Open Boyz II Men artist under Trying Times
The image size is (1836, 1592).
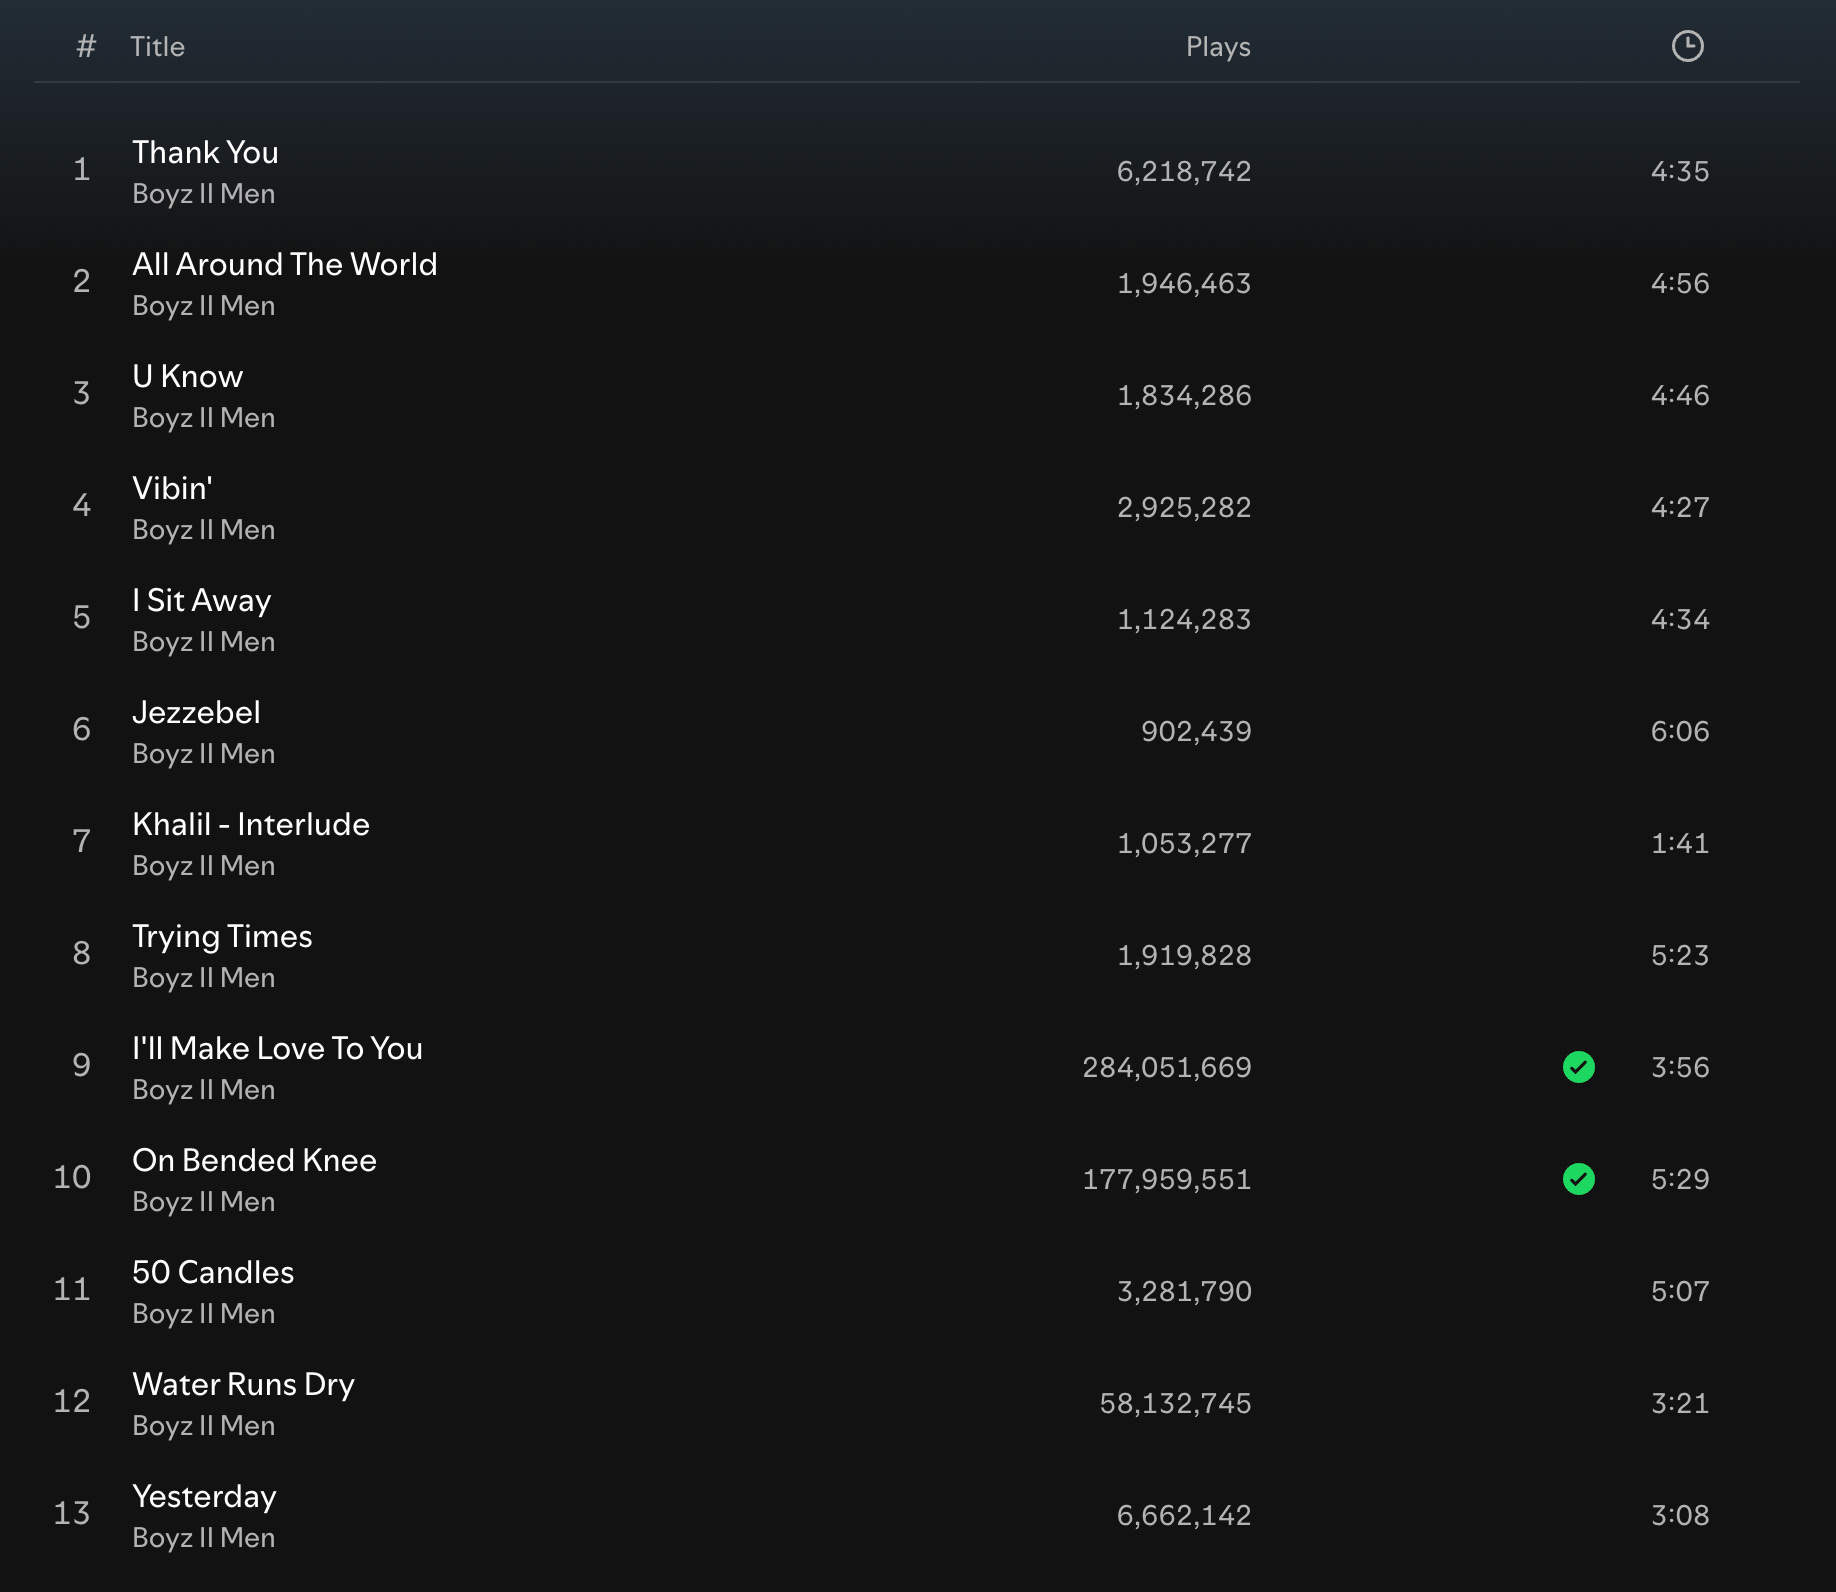(203, 978)
